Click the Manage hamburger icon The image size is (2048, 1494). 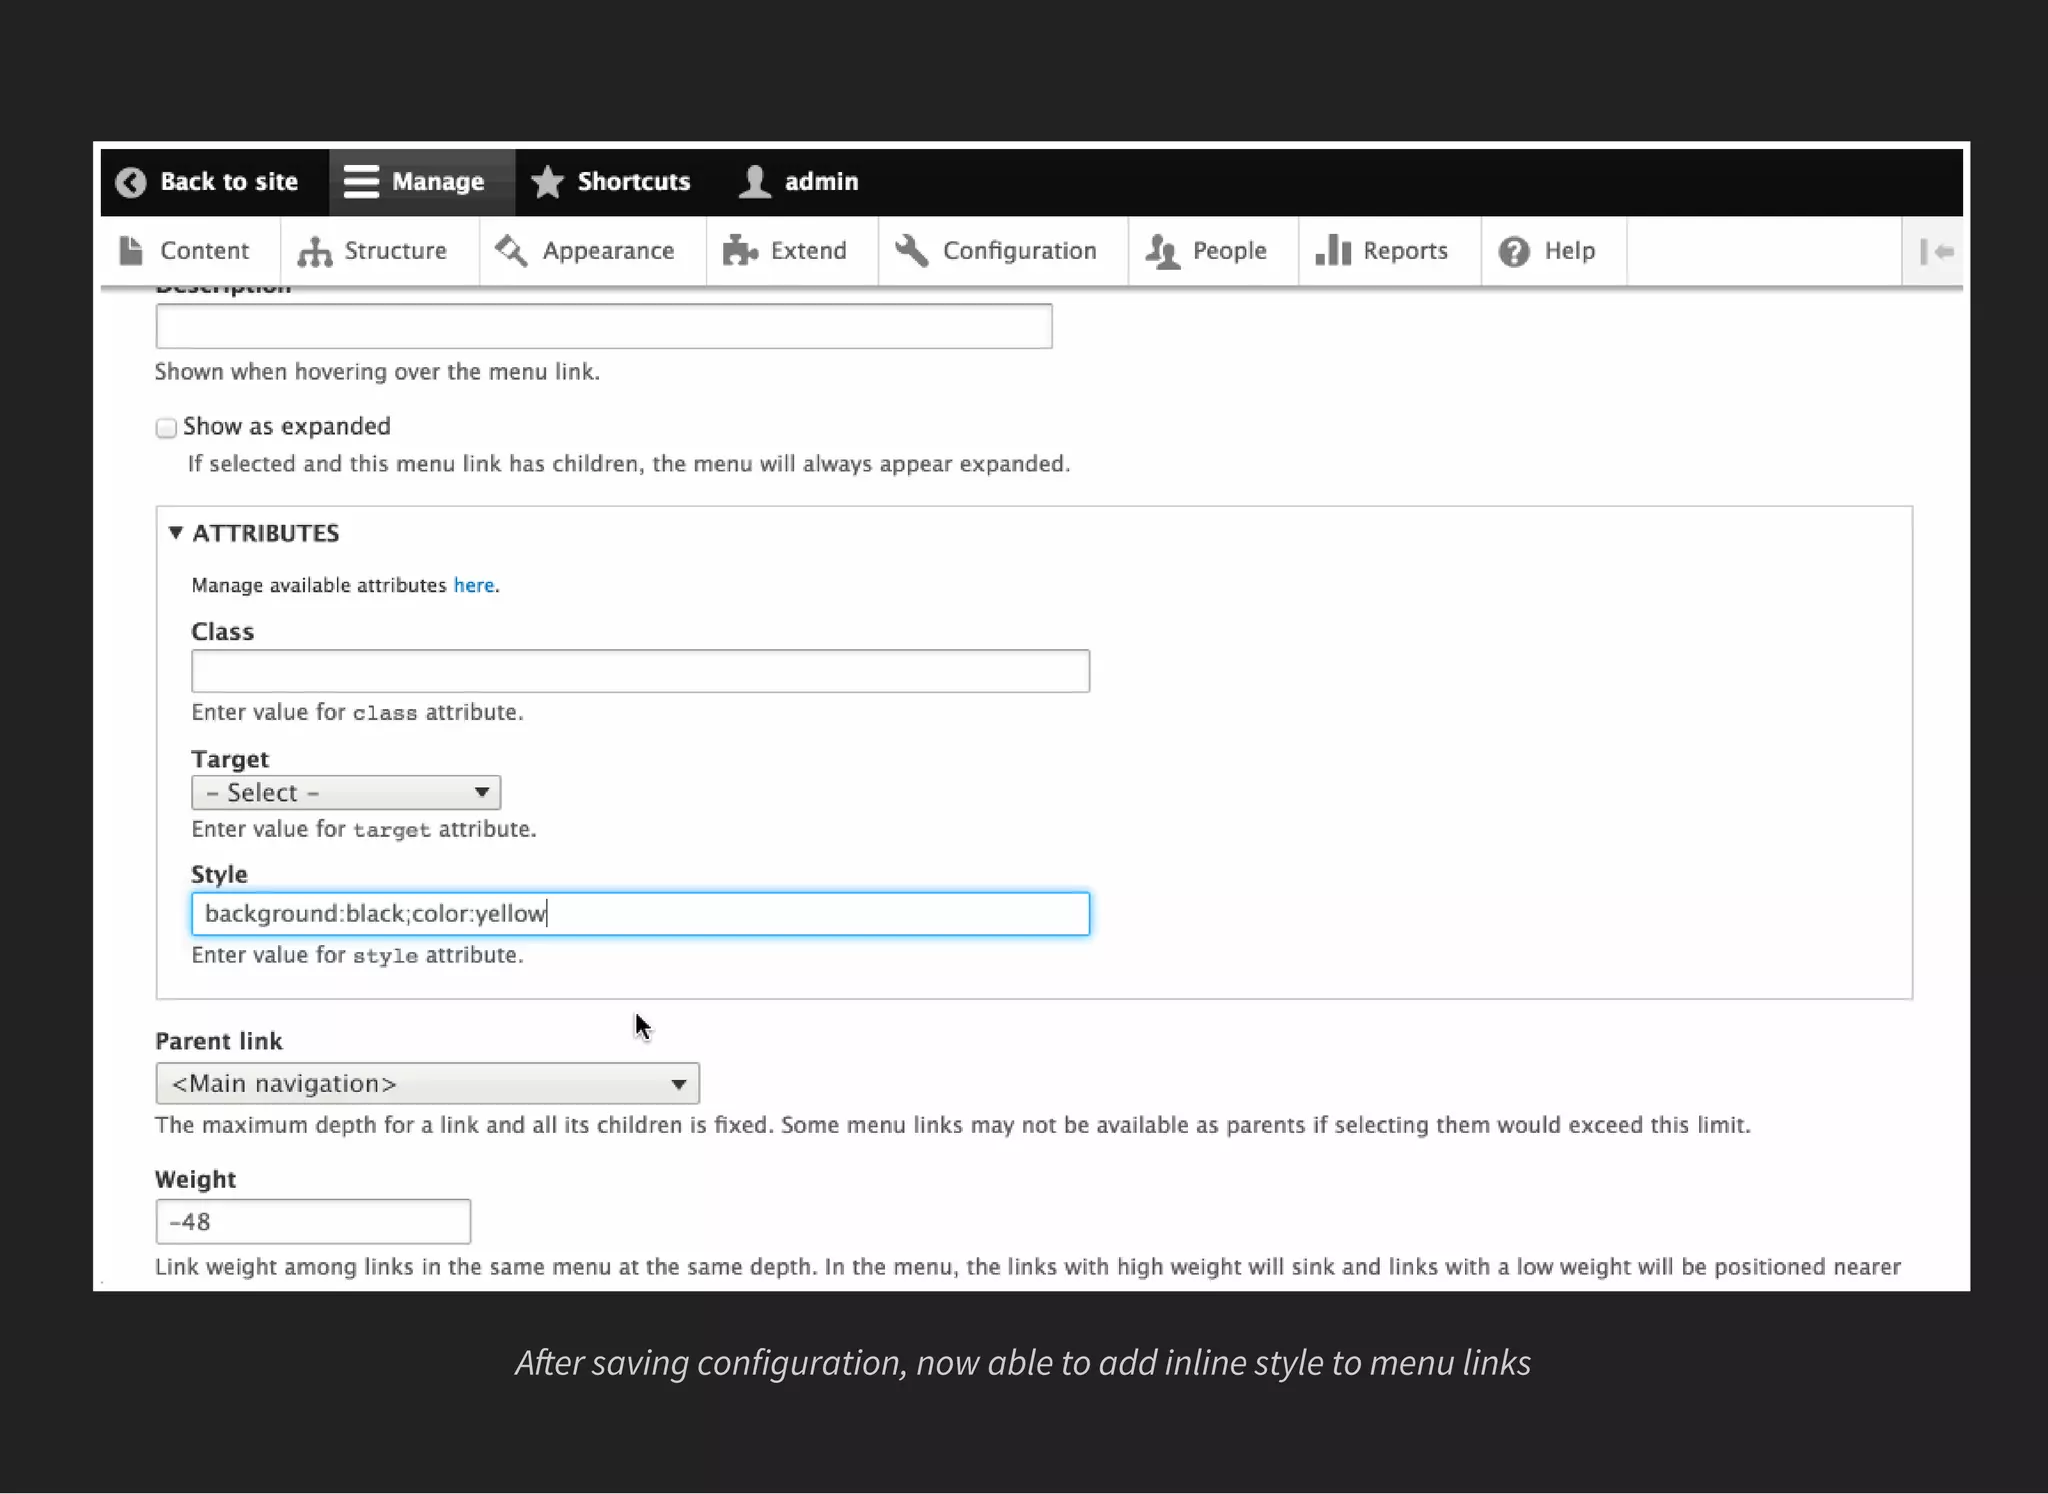(x=361, y=182)
